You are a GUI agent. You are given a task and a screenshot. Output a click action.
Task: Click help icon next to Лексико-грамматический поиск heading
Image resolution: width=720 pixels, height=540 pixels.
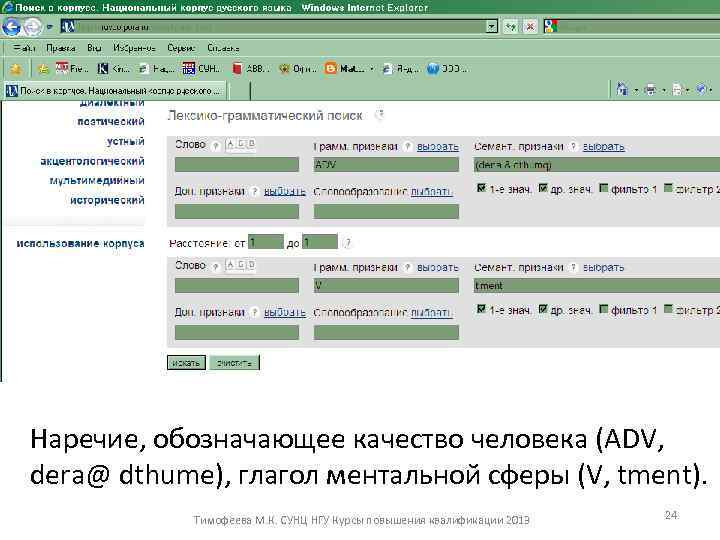coord(379,115)
